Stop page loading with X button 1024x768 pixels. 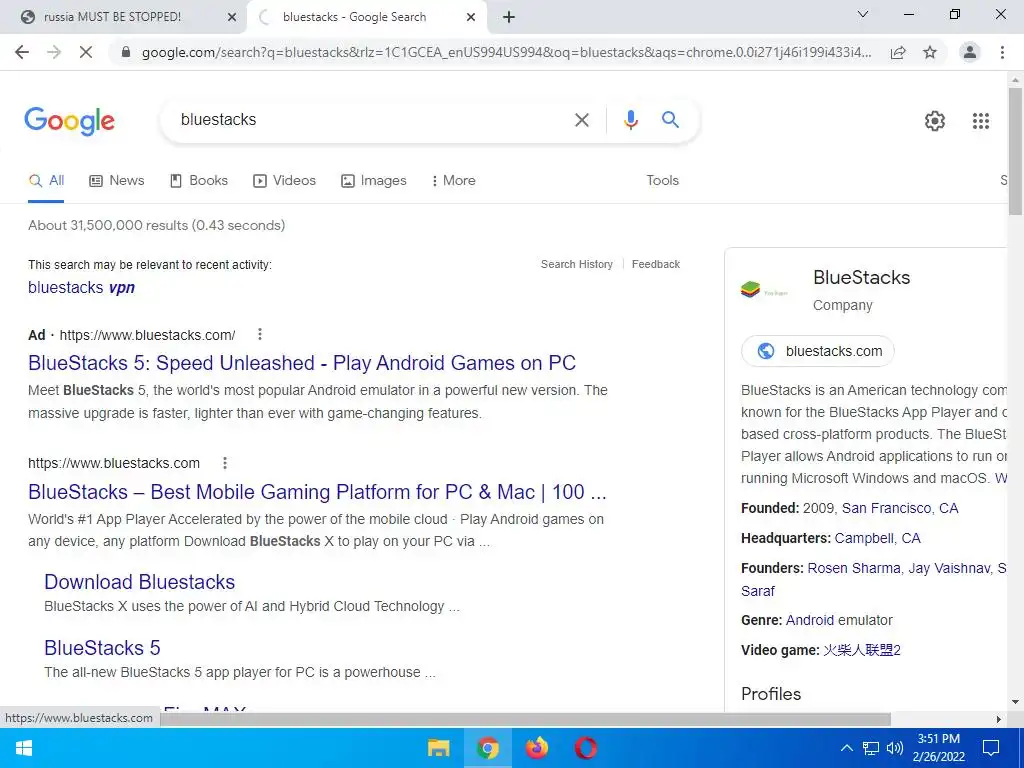[86, 52]
